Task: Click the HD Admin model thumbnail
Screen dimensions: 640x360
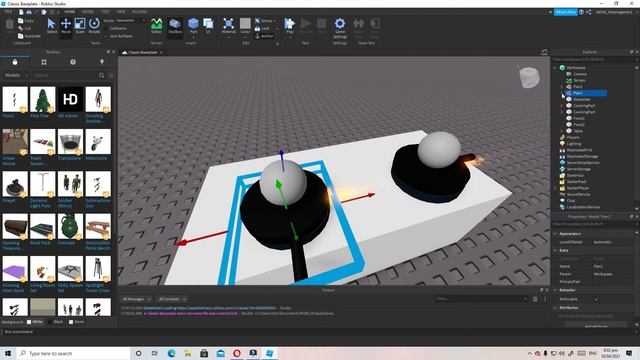Action: click(70, 99)
